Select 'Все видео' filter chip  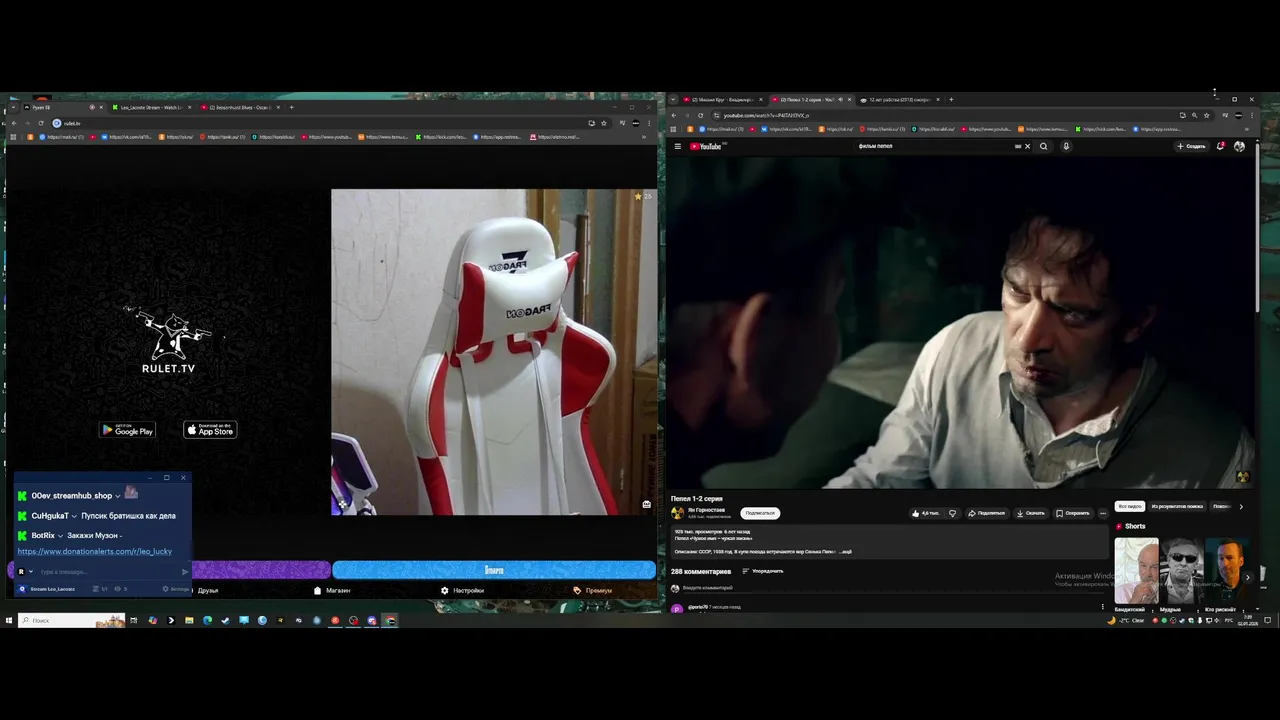click(1129, 506)
